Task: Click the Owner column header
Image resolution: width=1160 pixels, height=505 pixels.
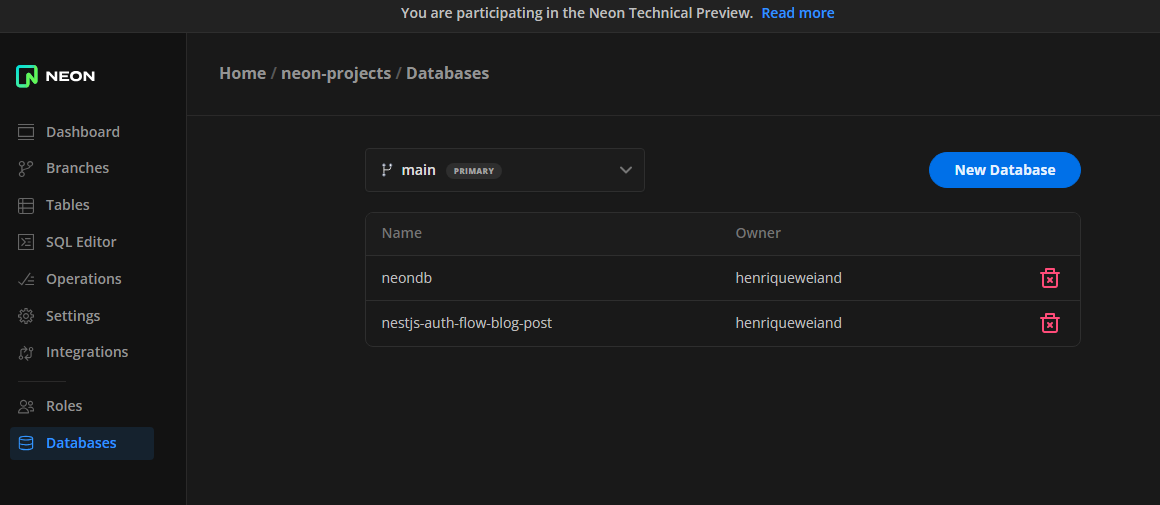Action: point(758,233)
